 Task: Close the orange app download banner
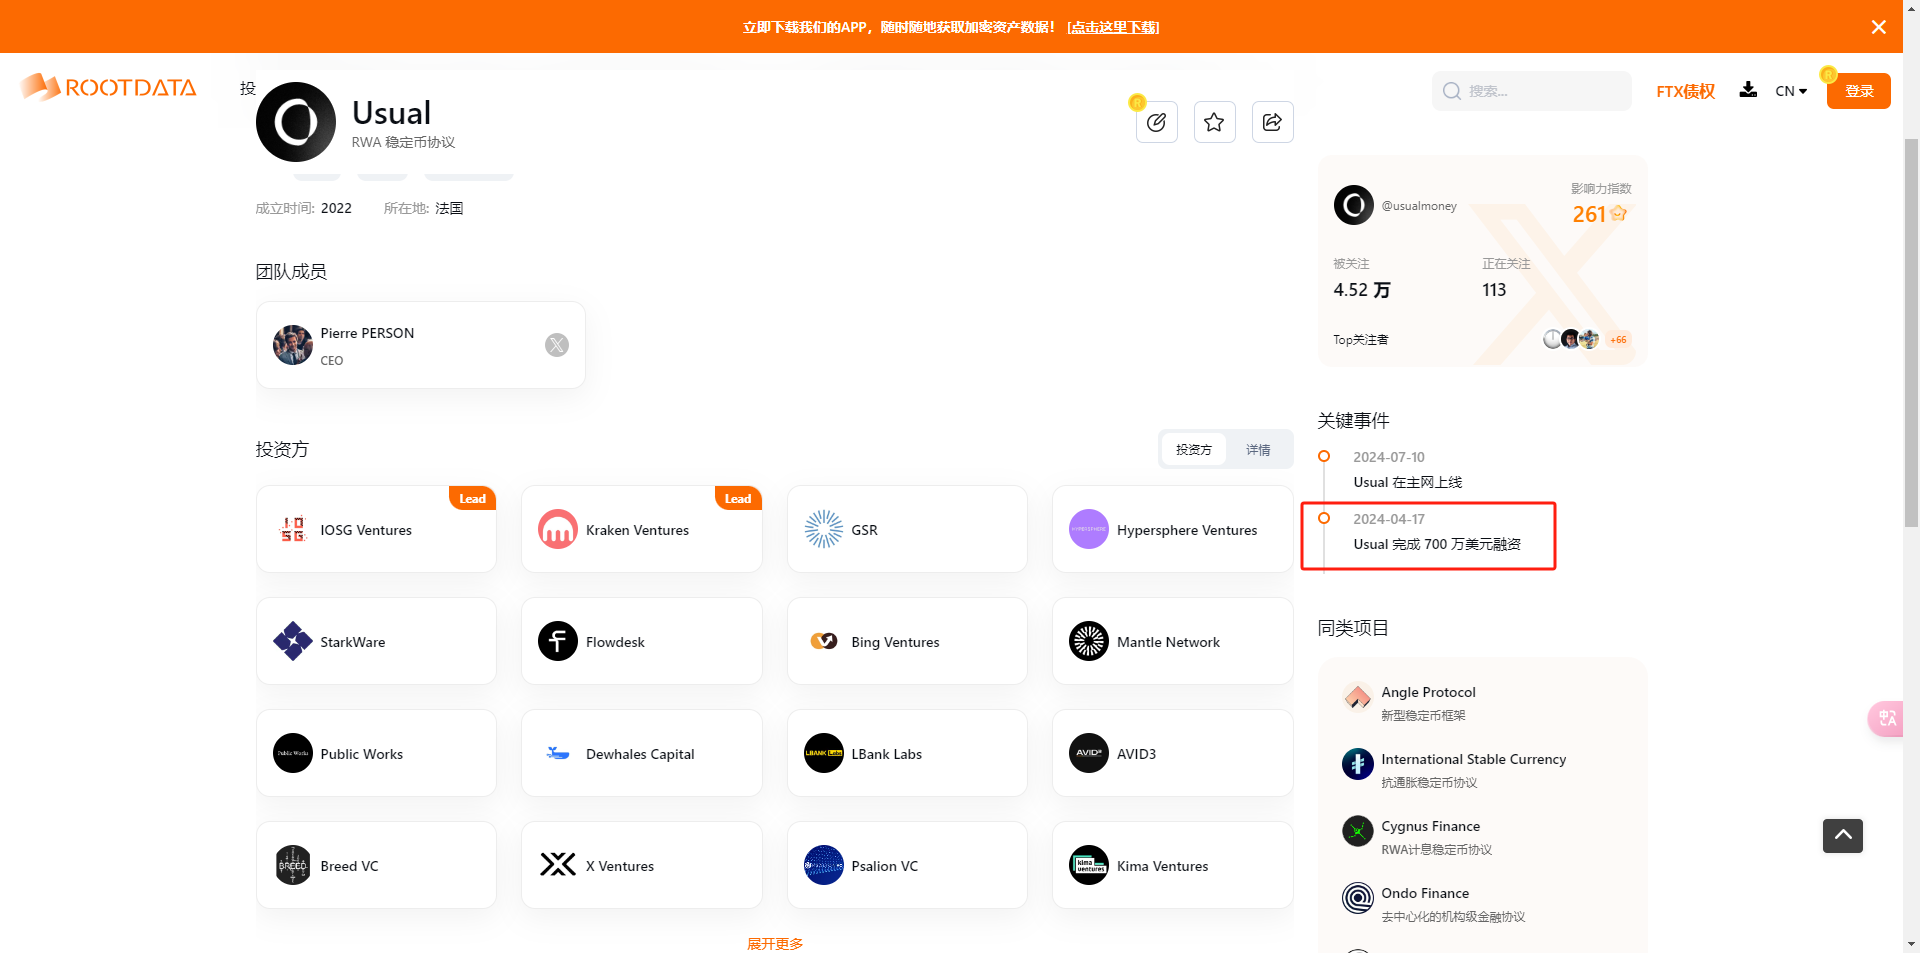[1878, 27]
